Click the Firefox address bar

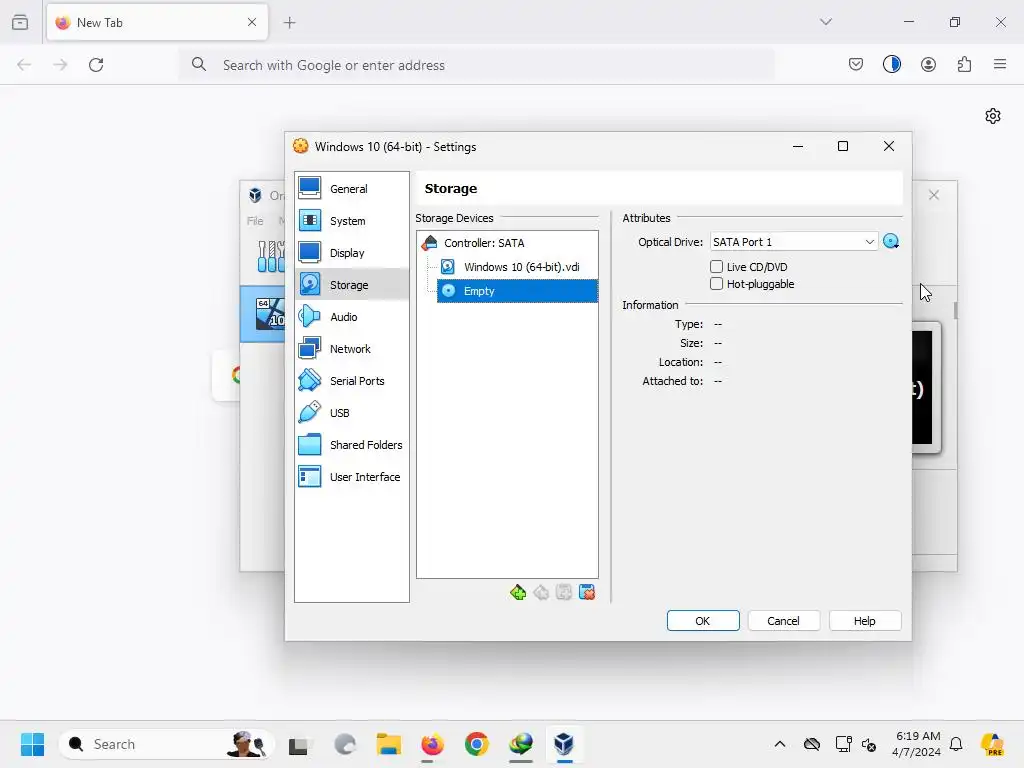pyautogui.click(x=477, y=65)
